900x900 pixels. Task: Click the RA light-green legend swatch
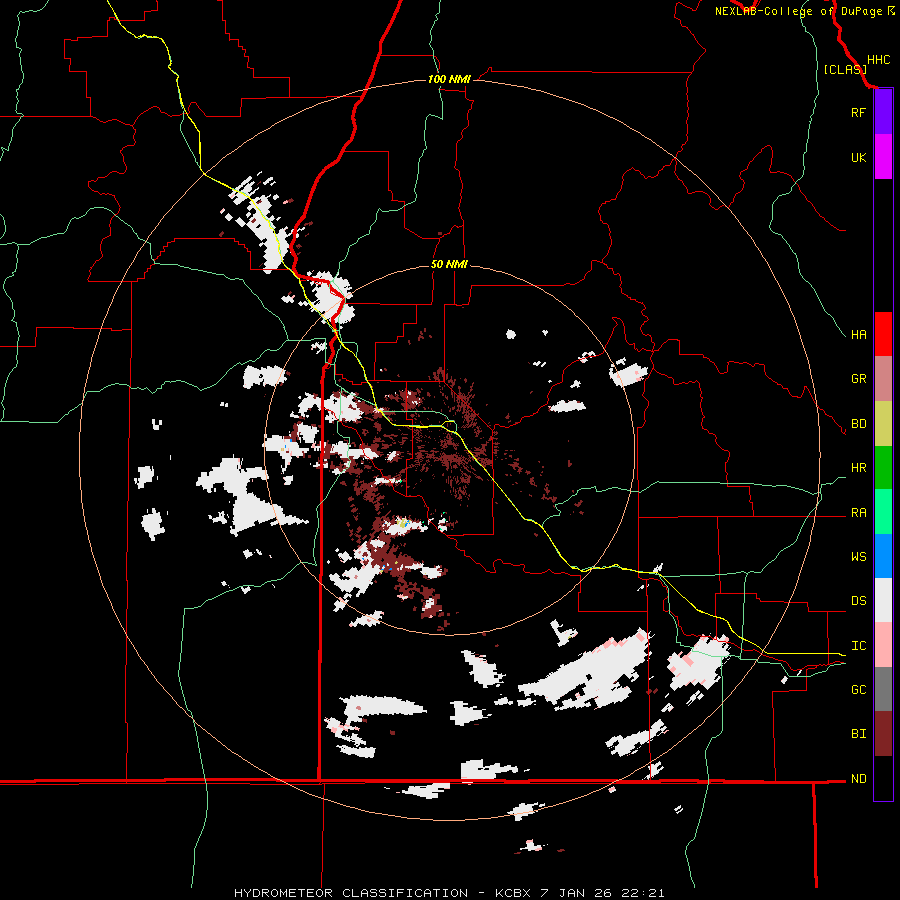point(883,512)
